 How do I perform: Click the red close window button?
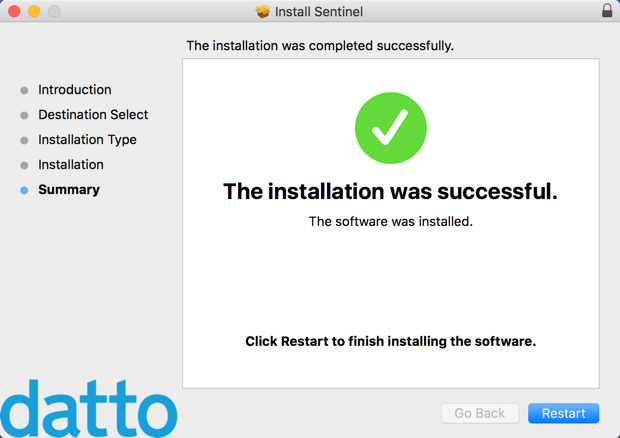[14, 12]
